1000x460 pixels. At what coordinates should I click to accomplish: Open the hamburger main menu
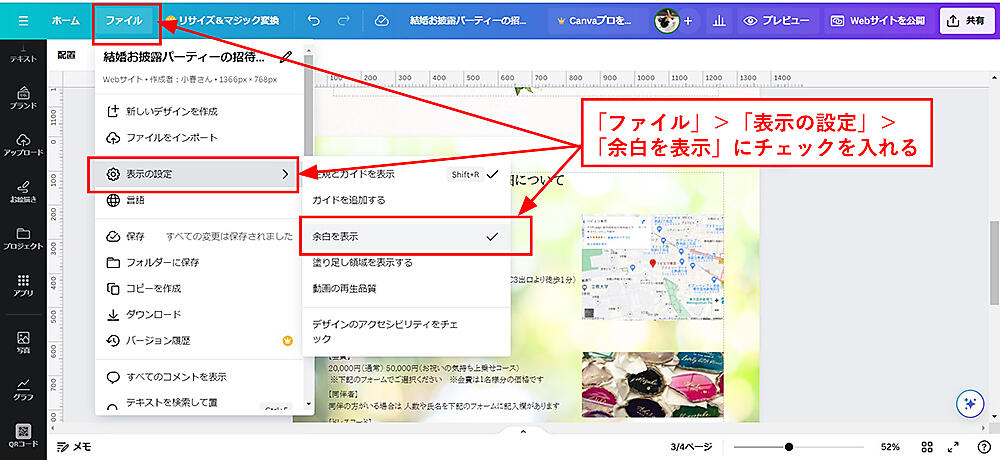23,20
